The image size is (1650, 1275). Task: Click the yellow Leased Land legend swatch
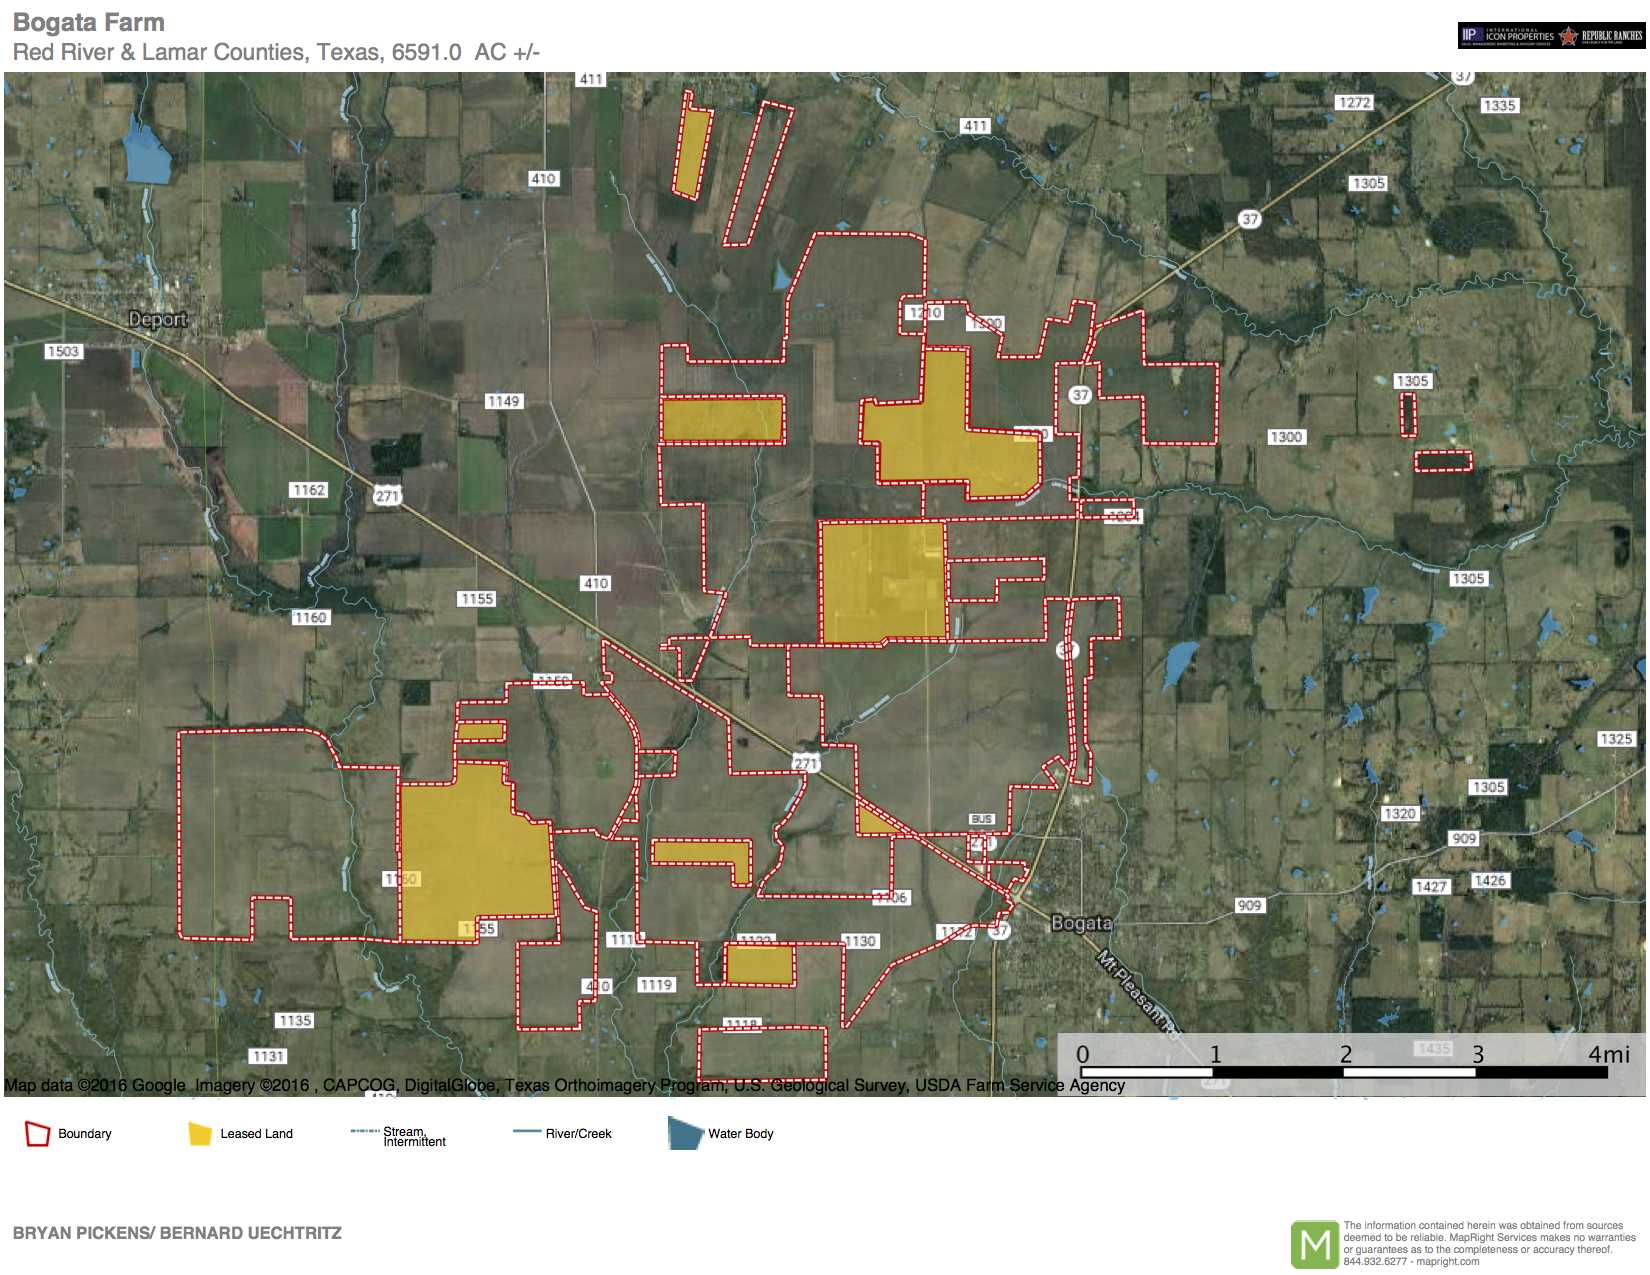coord(200,1133)
